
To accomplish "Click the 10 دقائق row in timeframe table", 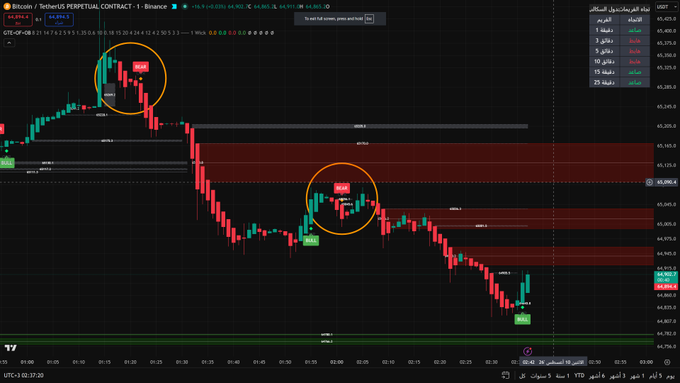I will point(619,62).
